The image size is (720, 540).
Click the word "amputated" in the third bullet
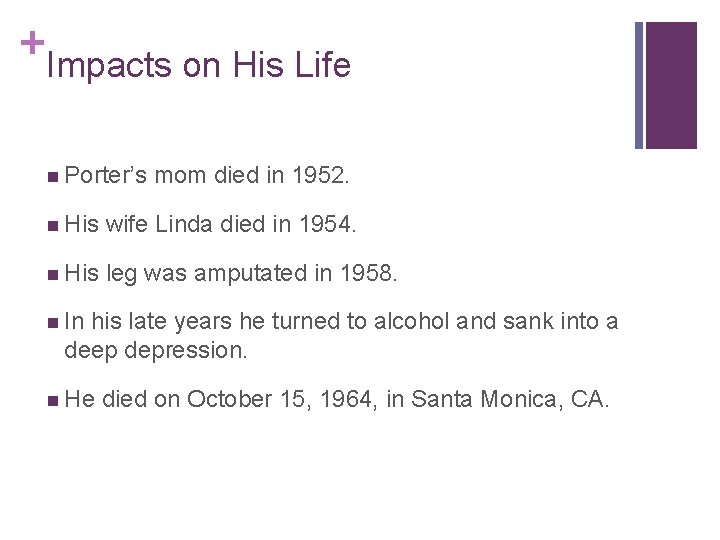(x=257, y=272)
